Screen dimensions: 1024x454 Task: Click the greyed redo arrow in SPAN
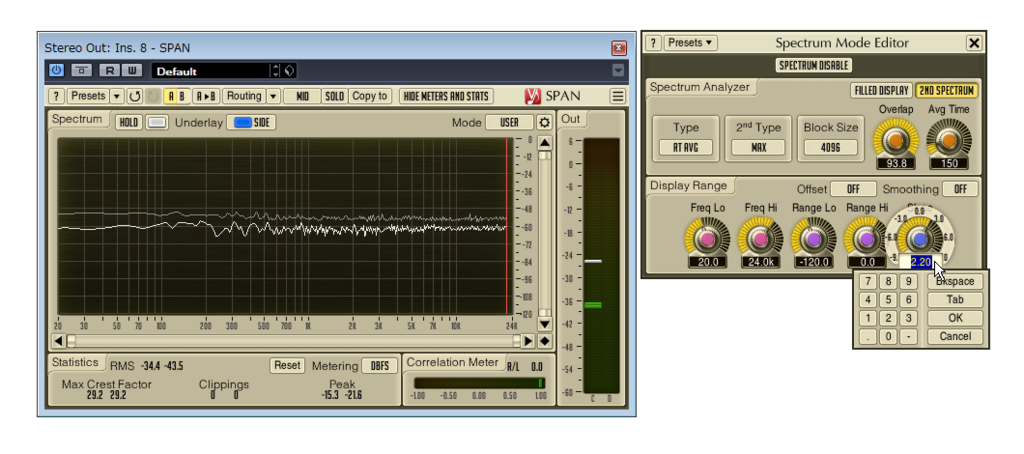[x=152, y=96]
